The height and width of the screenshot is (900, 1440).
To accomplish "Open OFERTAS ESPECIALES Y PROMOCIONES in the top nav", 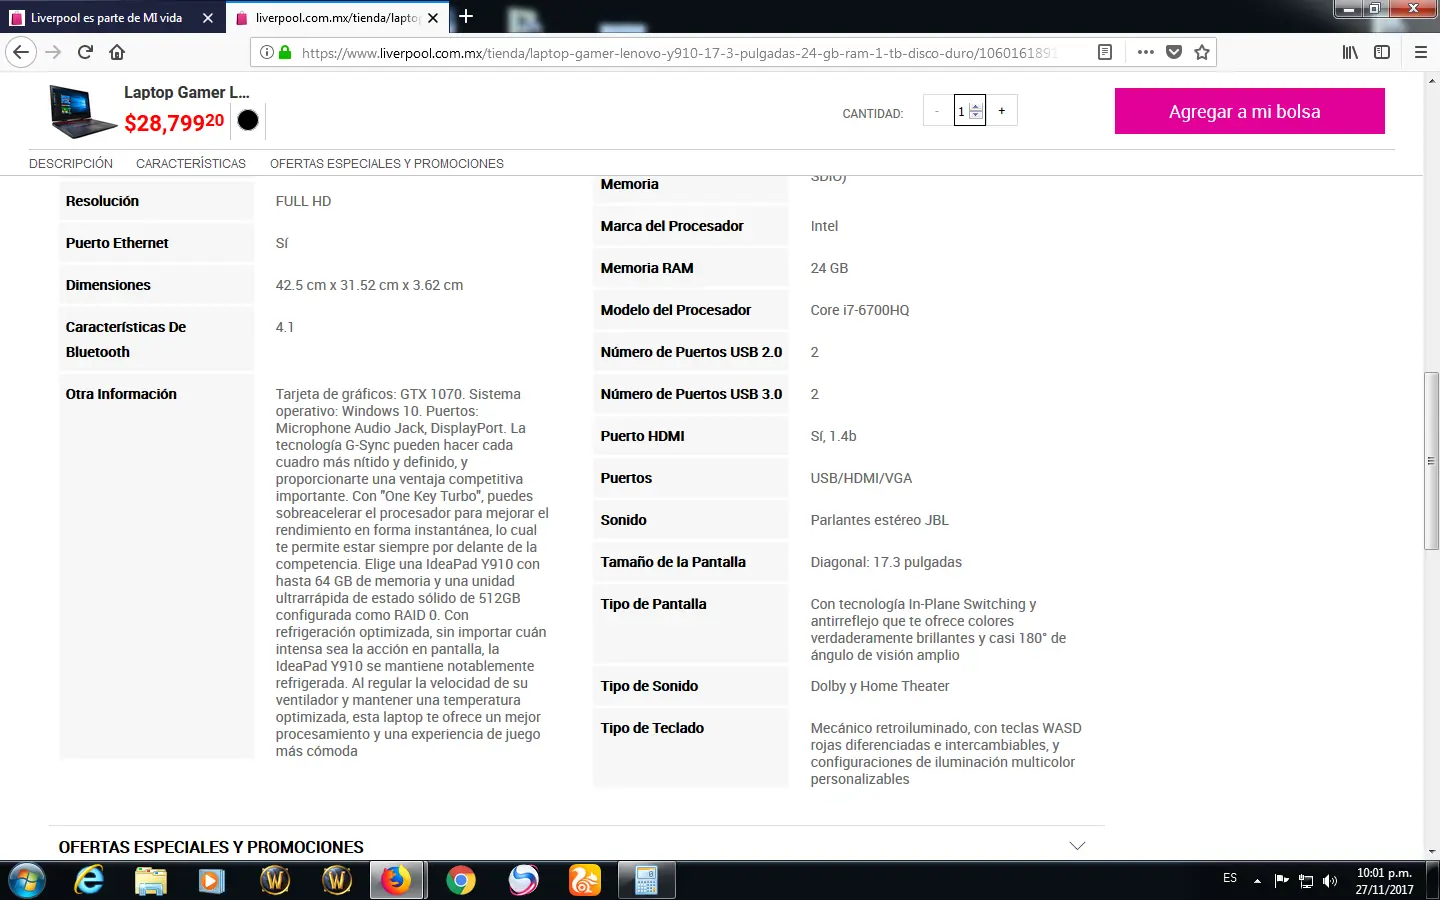I will (x=387, y=163).
